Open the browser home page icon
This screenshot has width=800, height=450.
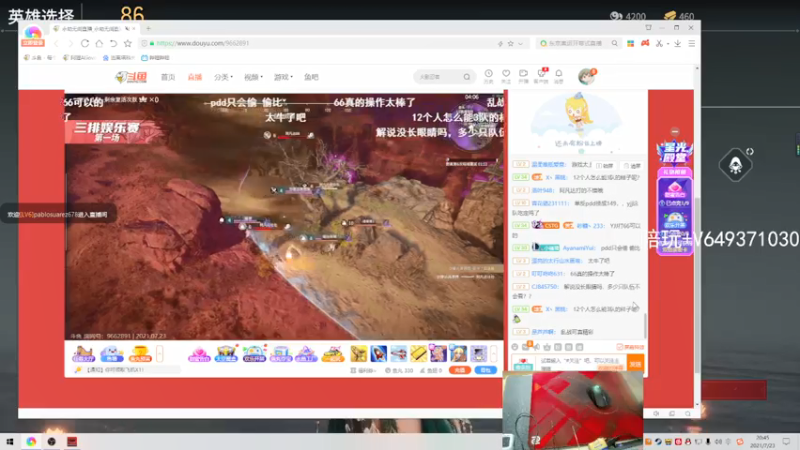point(99,43)
